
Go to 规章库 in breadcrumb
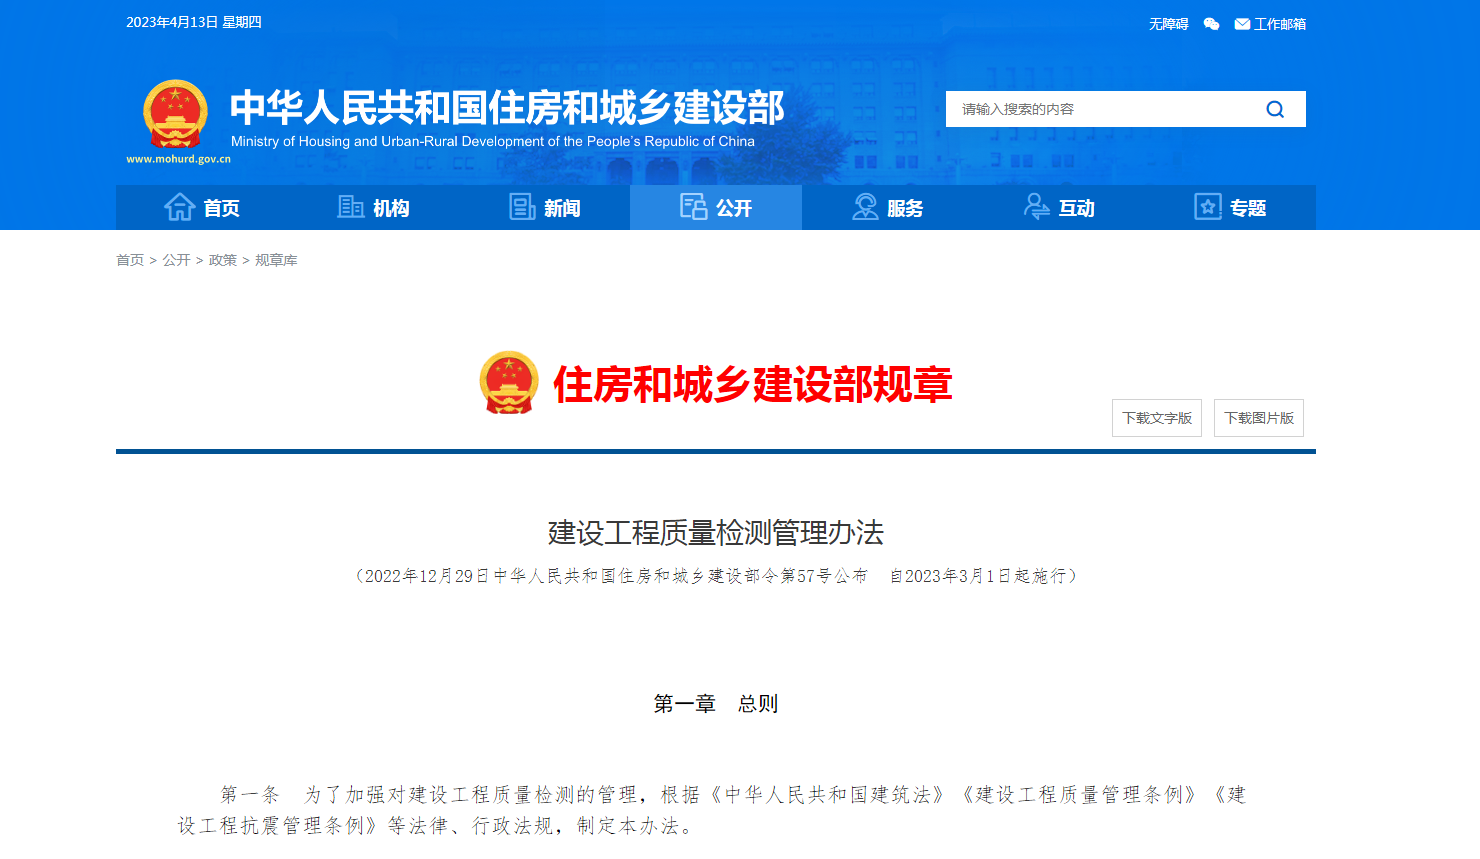[x=276, y=260]
